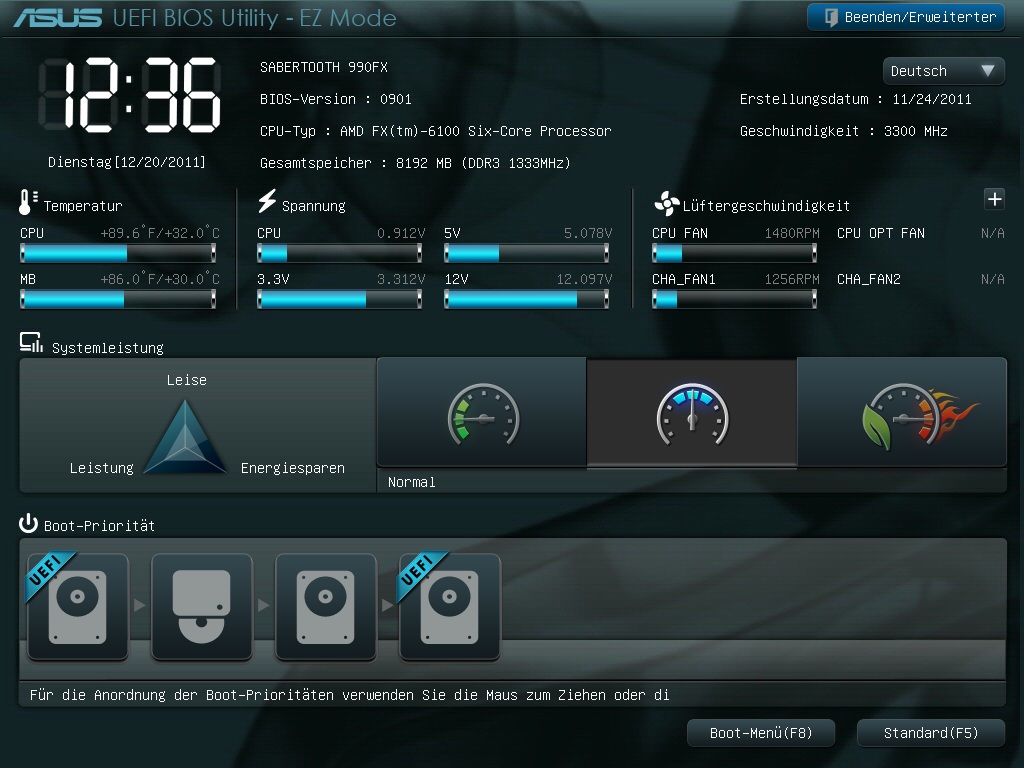Click the thermometer Temperatur icon

[x=27, y=202]
